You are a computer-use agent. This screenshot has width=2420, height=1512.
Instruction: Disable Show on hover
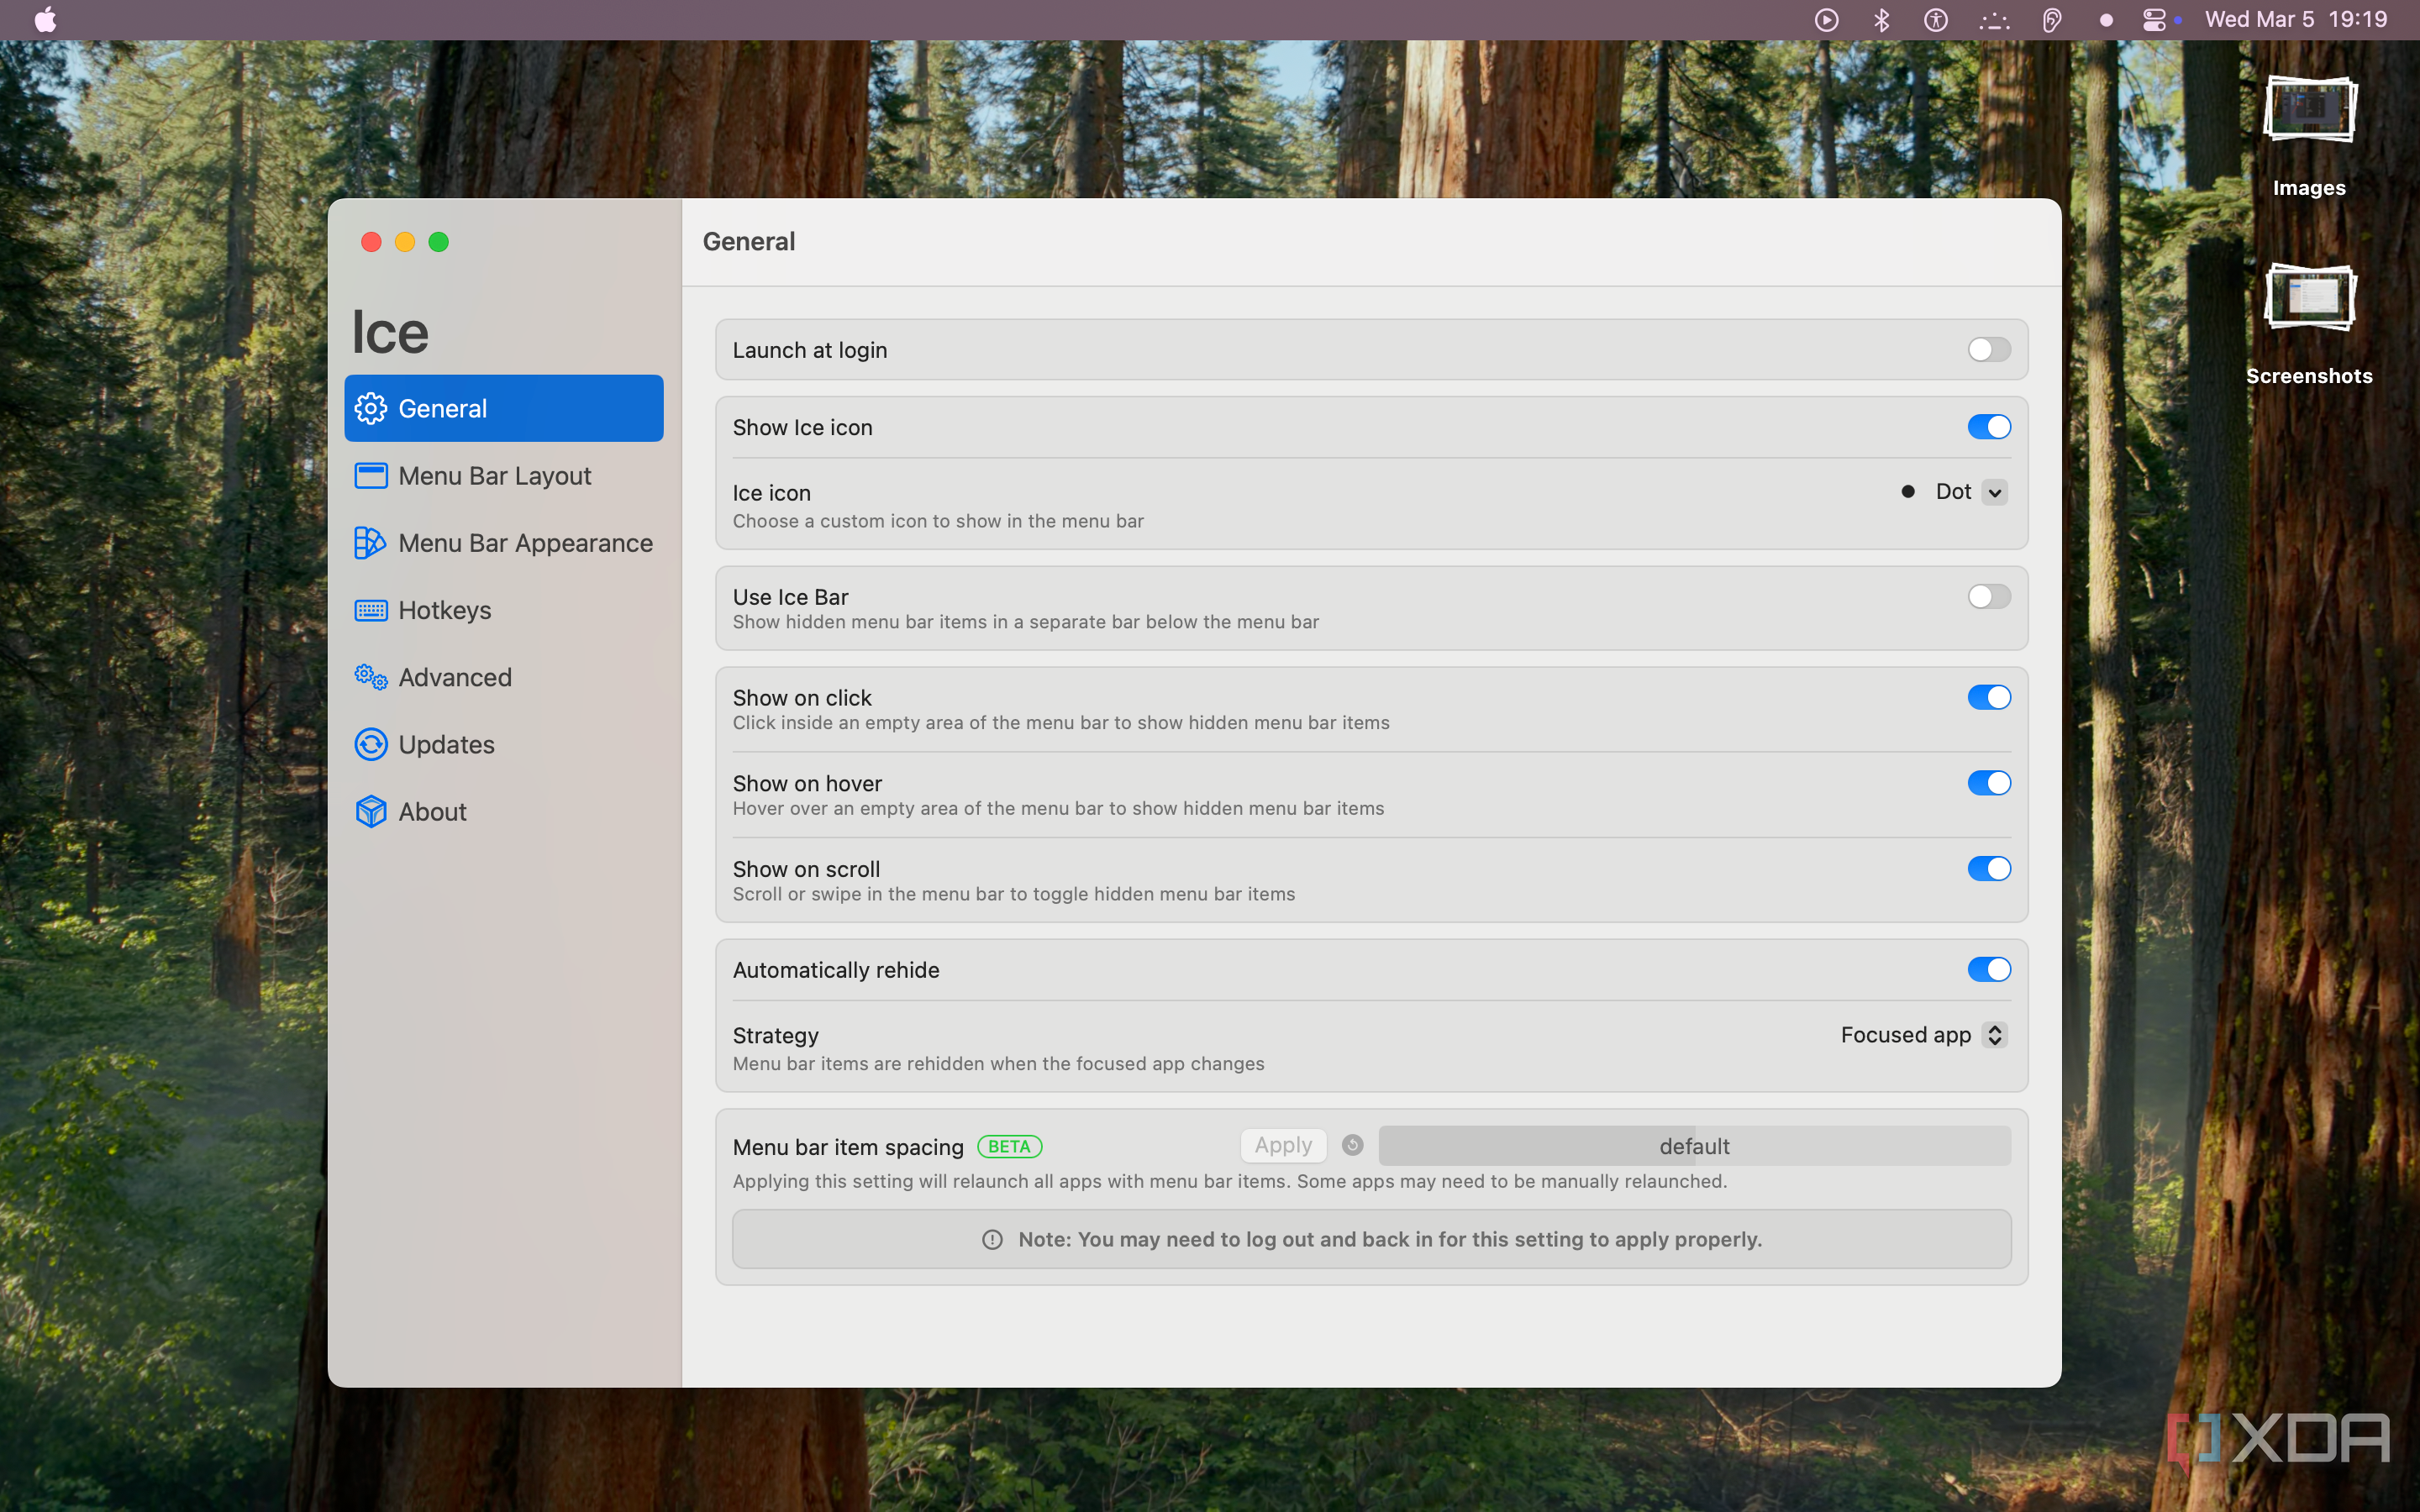pos(1988,783)
